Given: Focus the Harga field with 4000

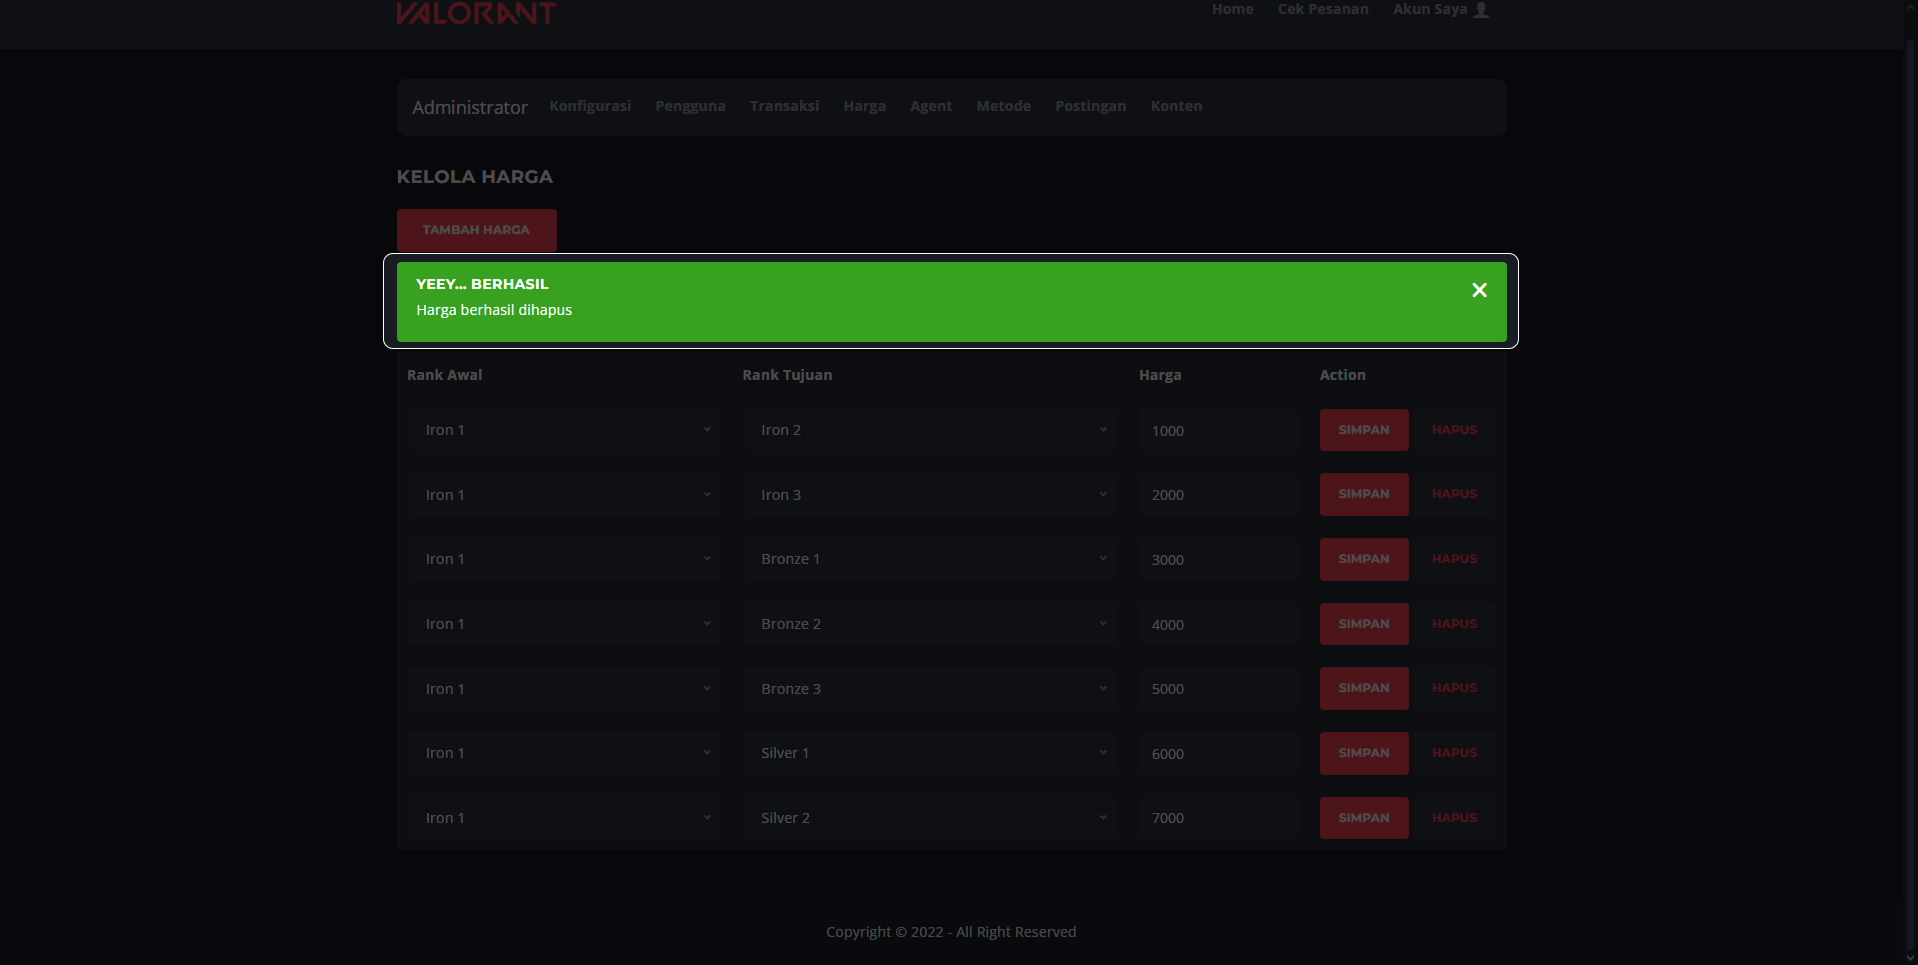Looking at the screenshot, I should click(1218, 624).
